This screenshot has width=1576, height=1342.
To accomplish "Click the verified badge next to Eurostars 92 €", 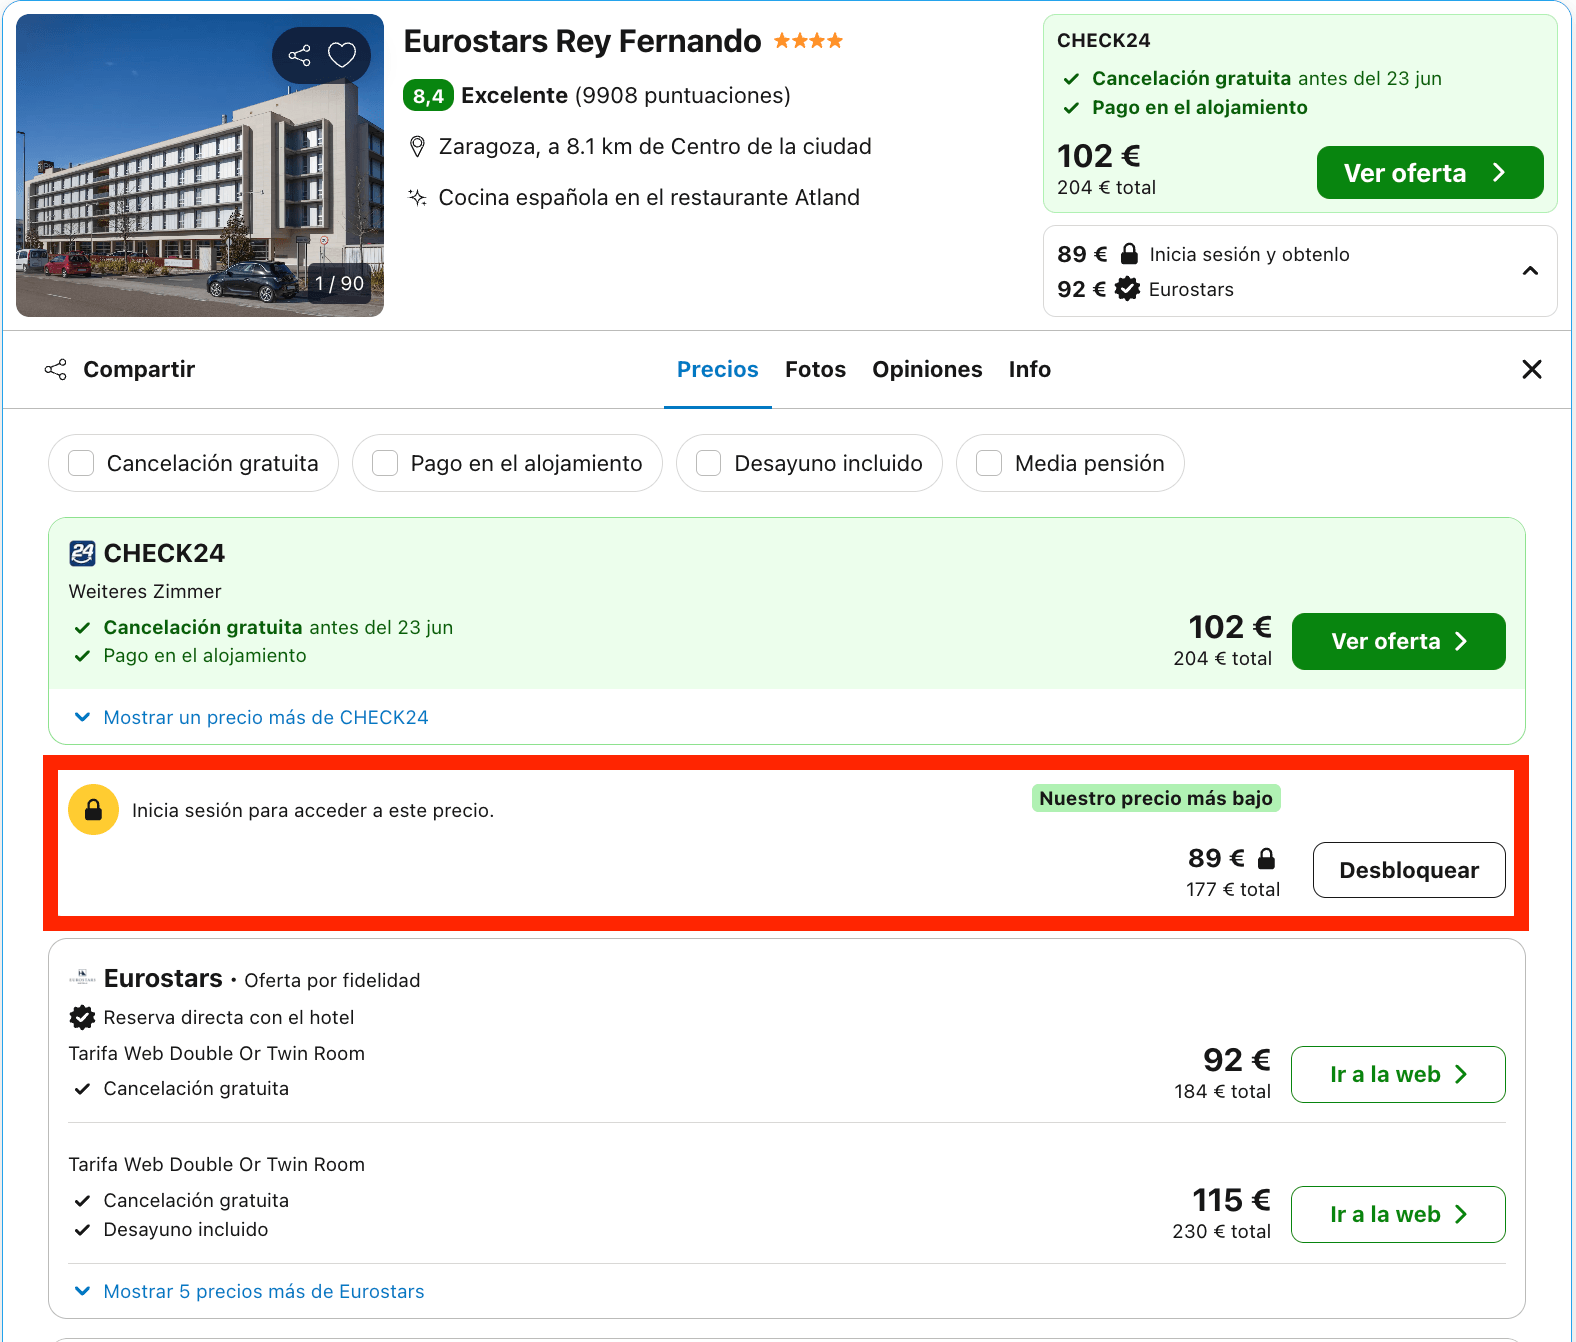I will (x=1127, y=289).
